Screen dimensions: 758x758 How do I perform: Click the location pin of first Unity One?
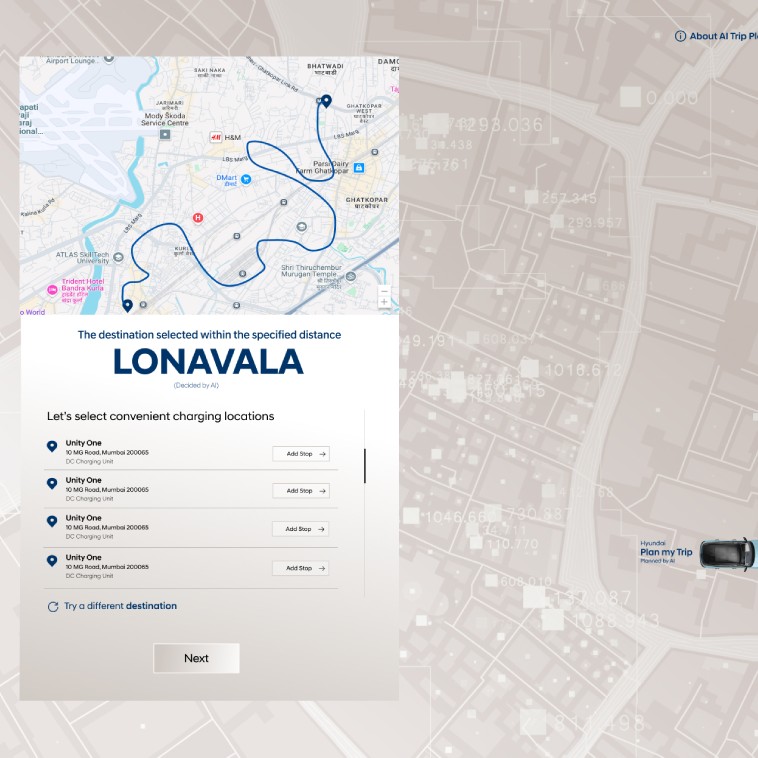coord(52,446)
